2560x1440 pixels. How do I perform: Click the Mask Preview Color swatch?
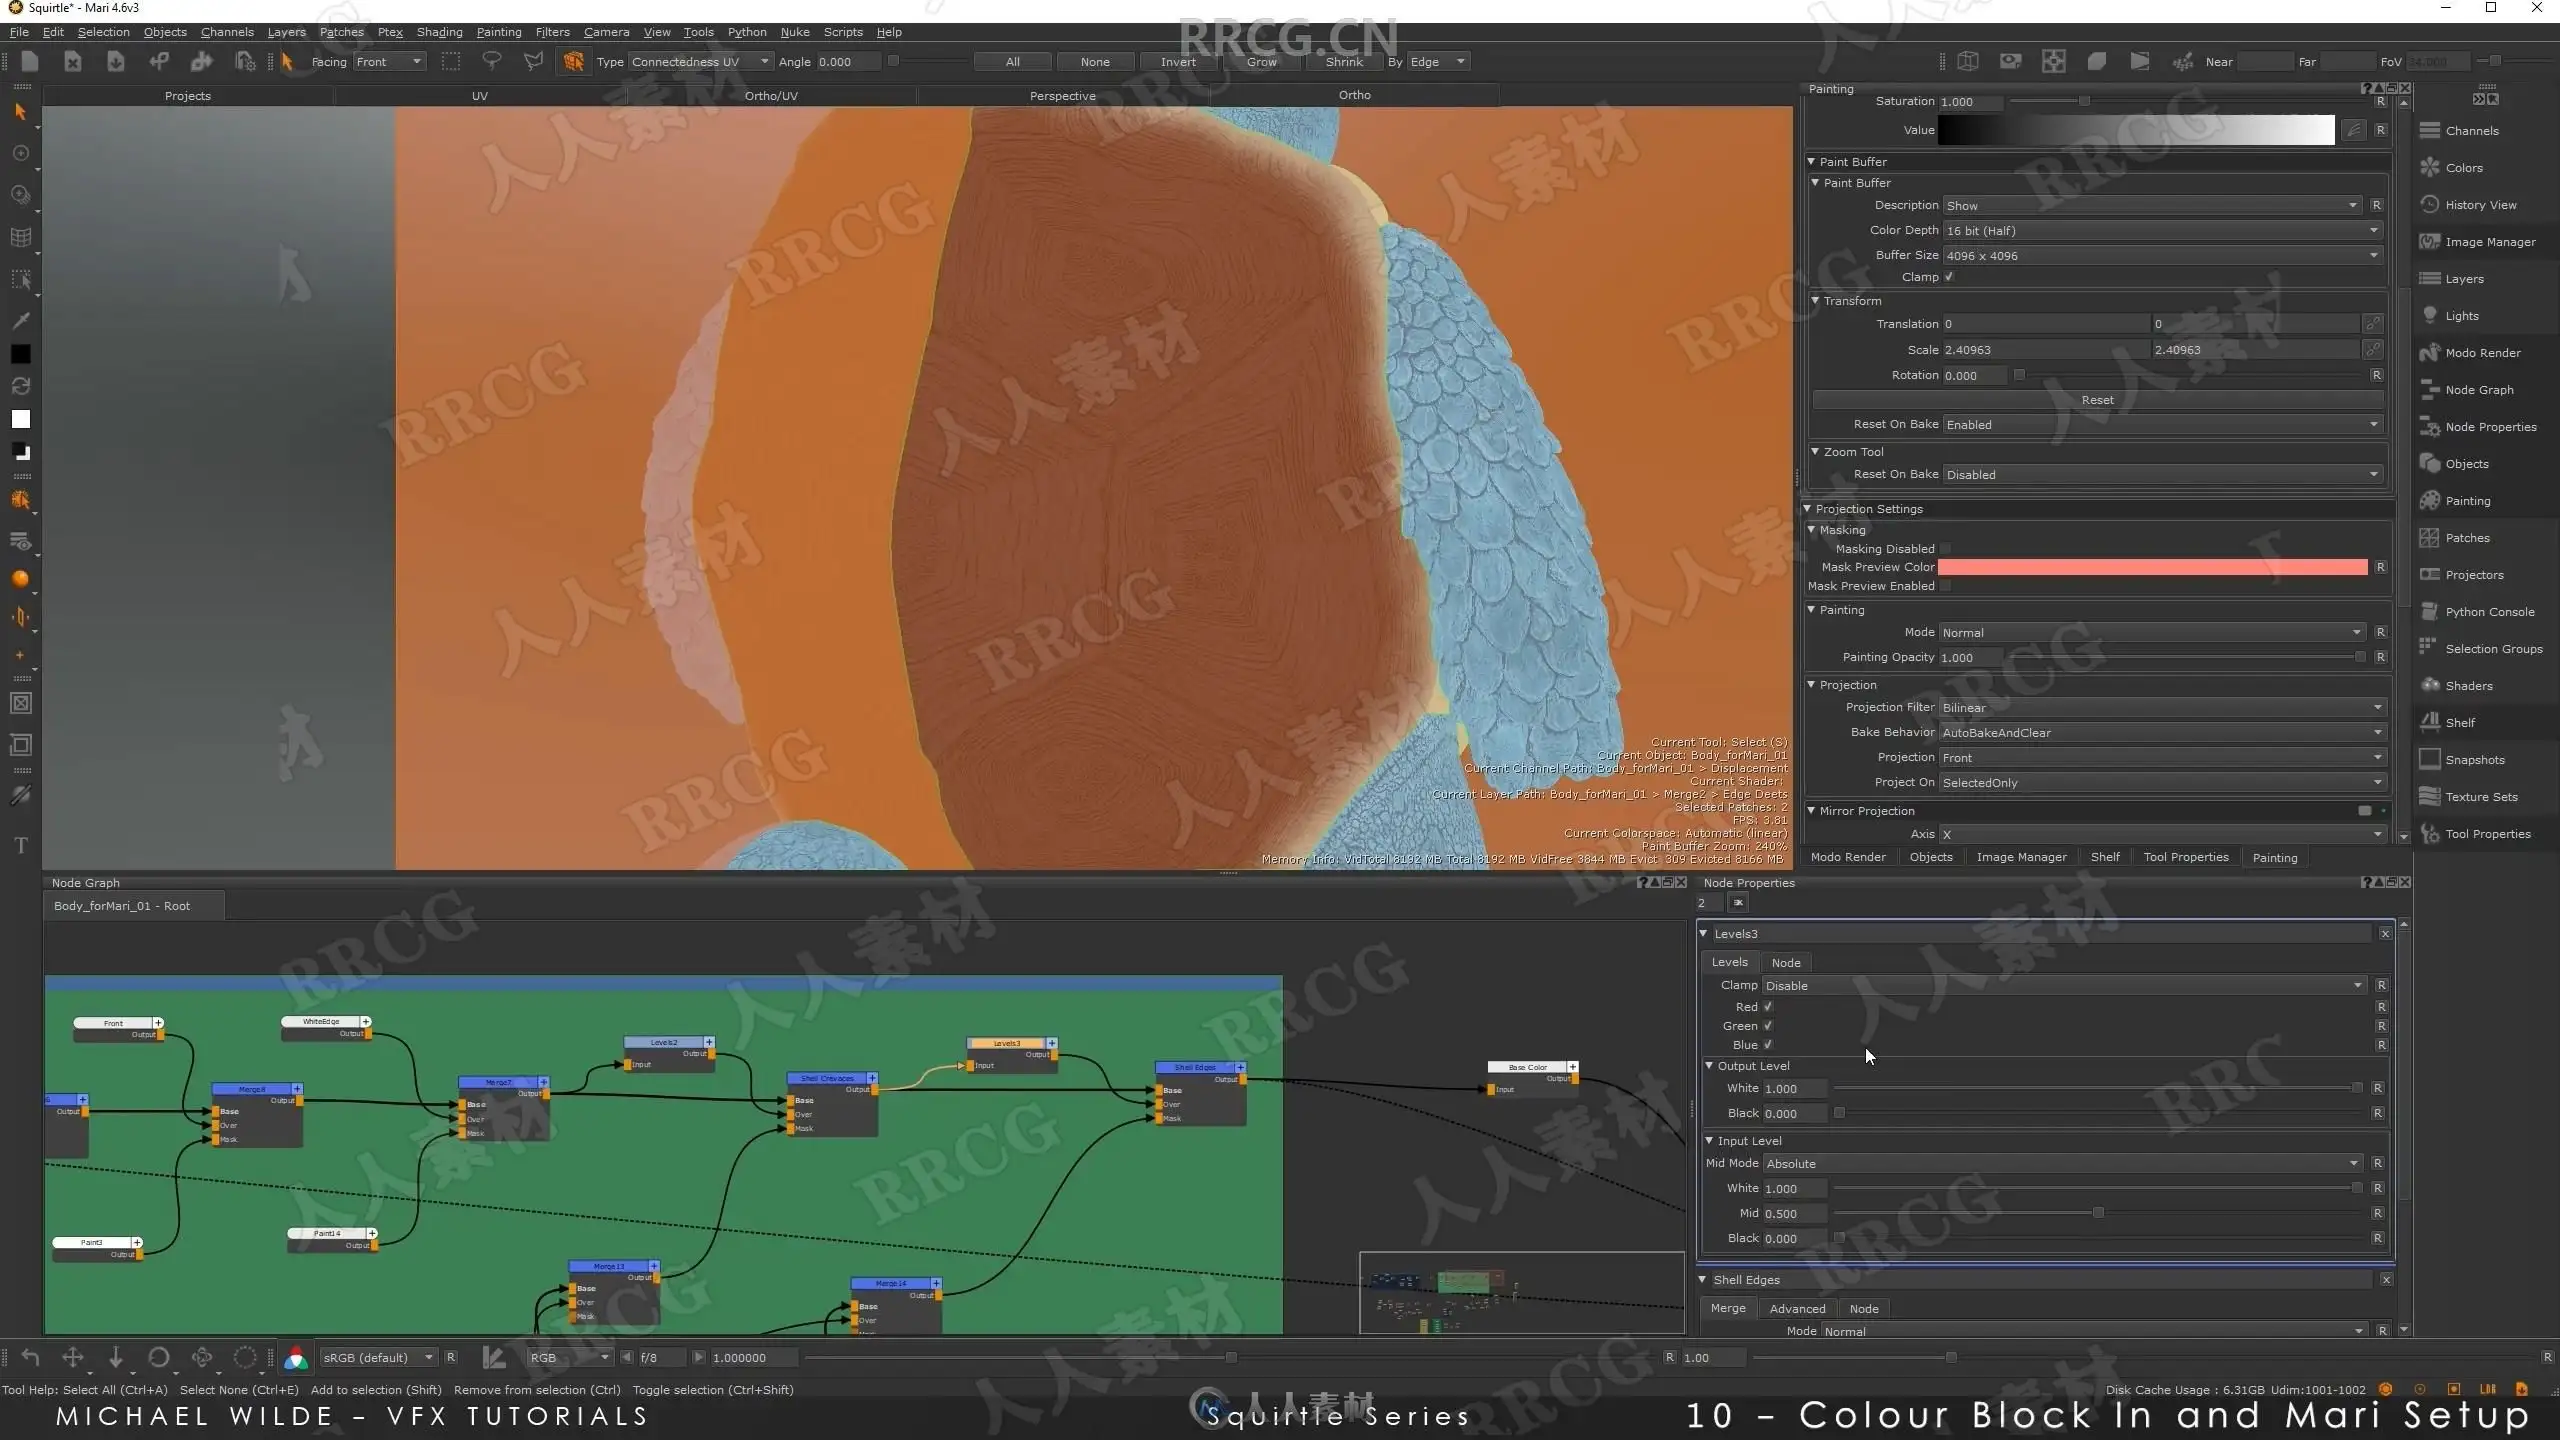(2152, 567)
